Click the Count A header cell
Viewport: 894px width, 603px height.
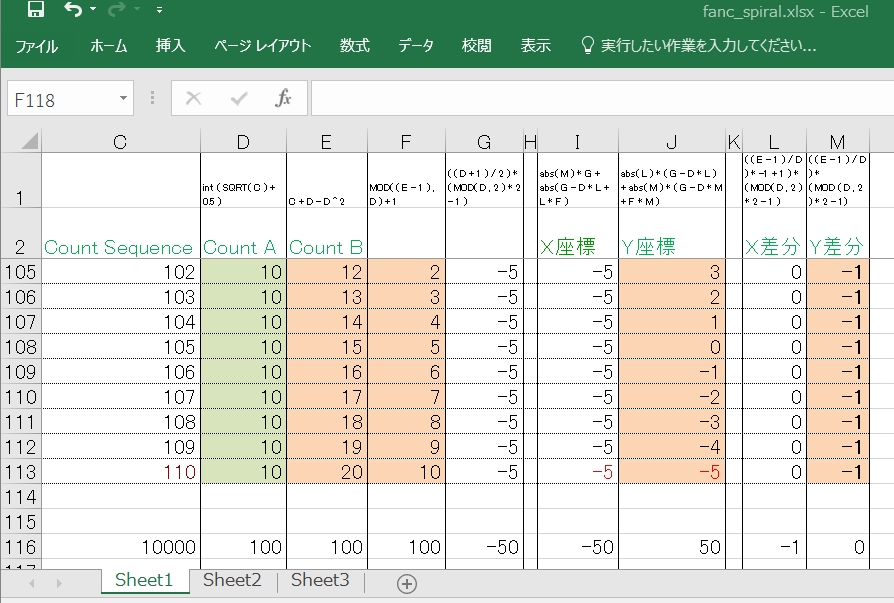pos(243,234)
